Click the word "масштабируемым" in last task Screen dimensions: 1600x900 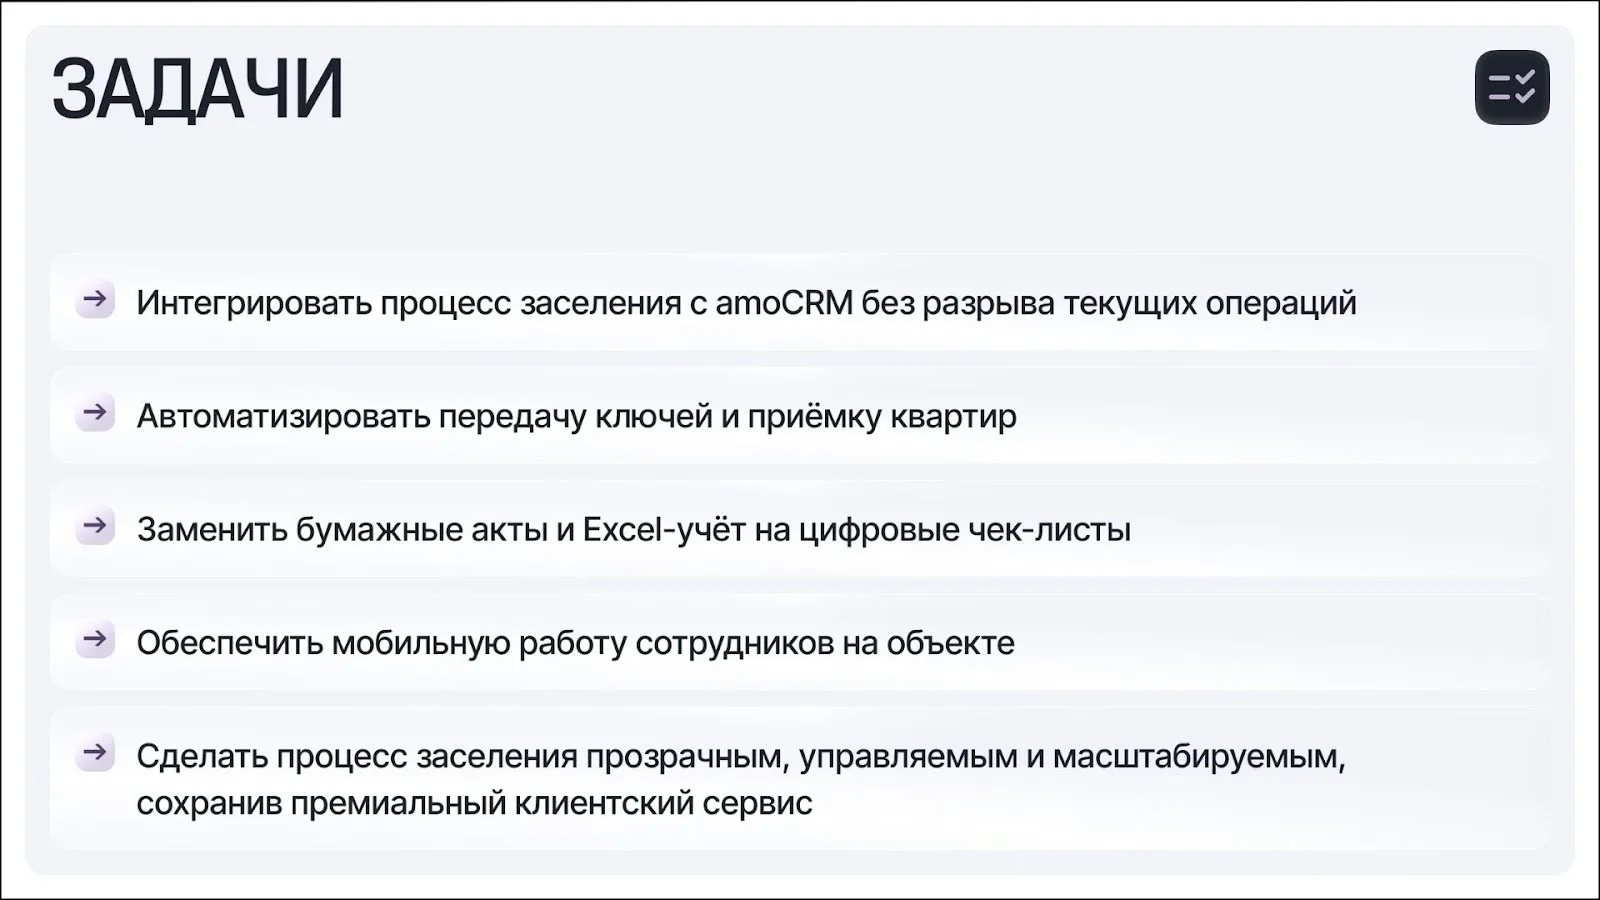point(1199,756)
